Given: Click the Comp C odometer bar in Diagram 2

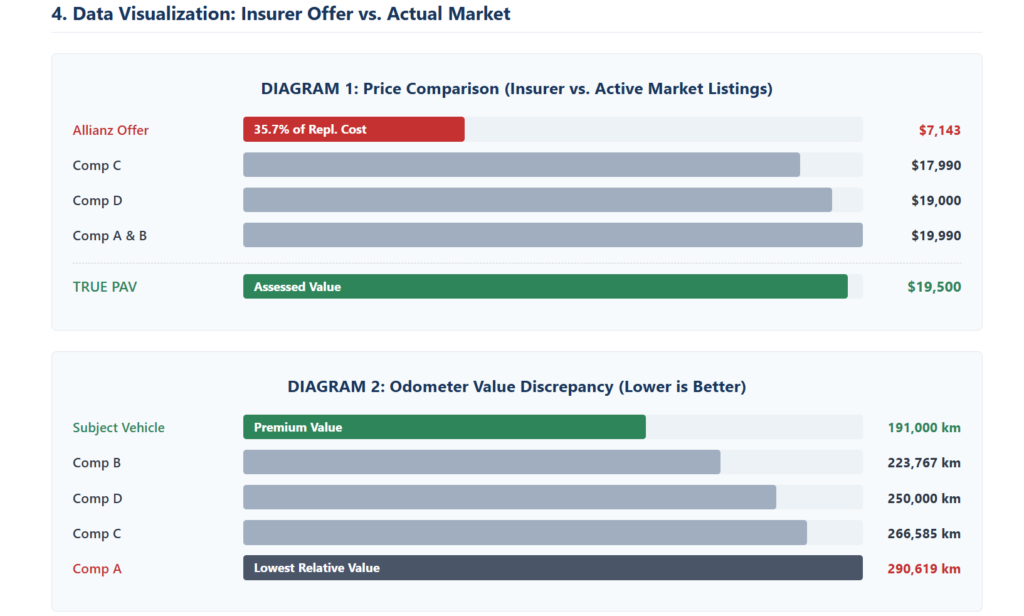Looking at the screenshot, I should pyautogui.click(x=524, y=533).
